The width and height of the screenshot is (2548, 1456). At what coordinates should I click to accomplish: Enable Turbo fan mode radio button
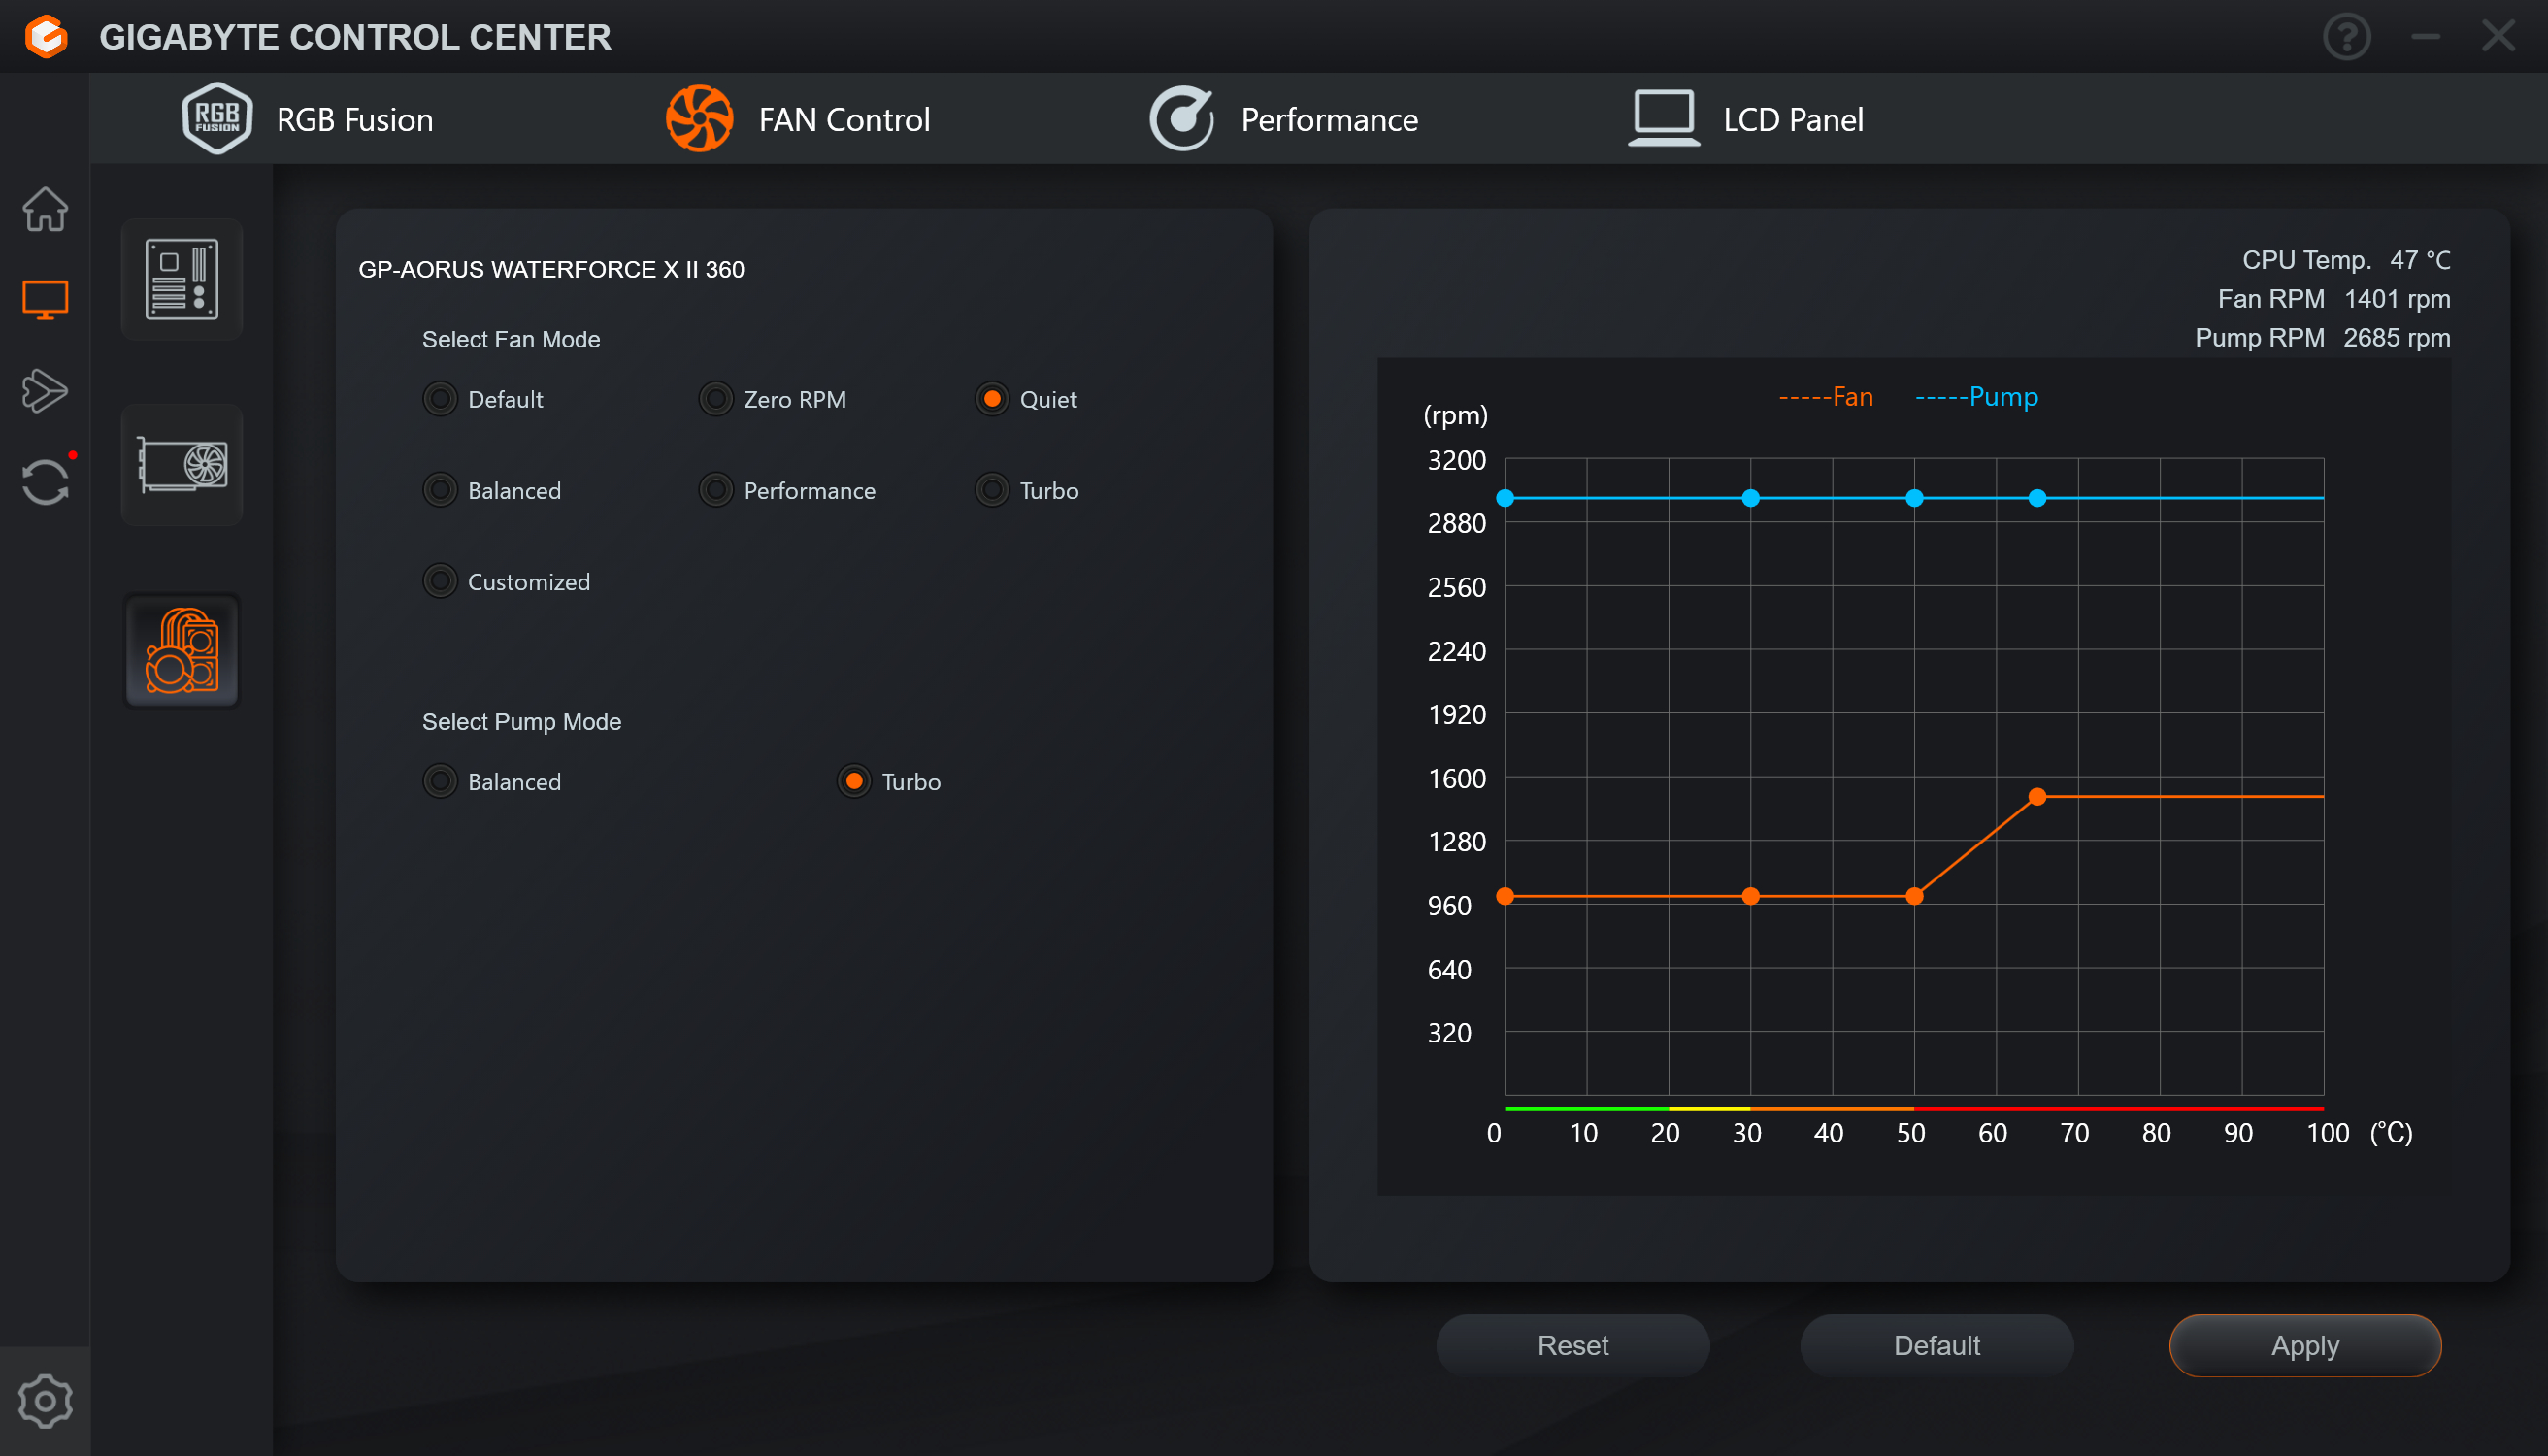tap(992, 490)
